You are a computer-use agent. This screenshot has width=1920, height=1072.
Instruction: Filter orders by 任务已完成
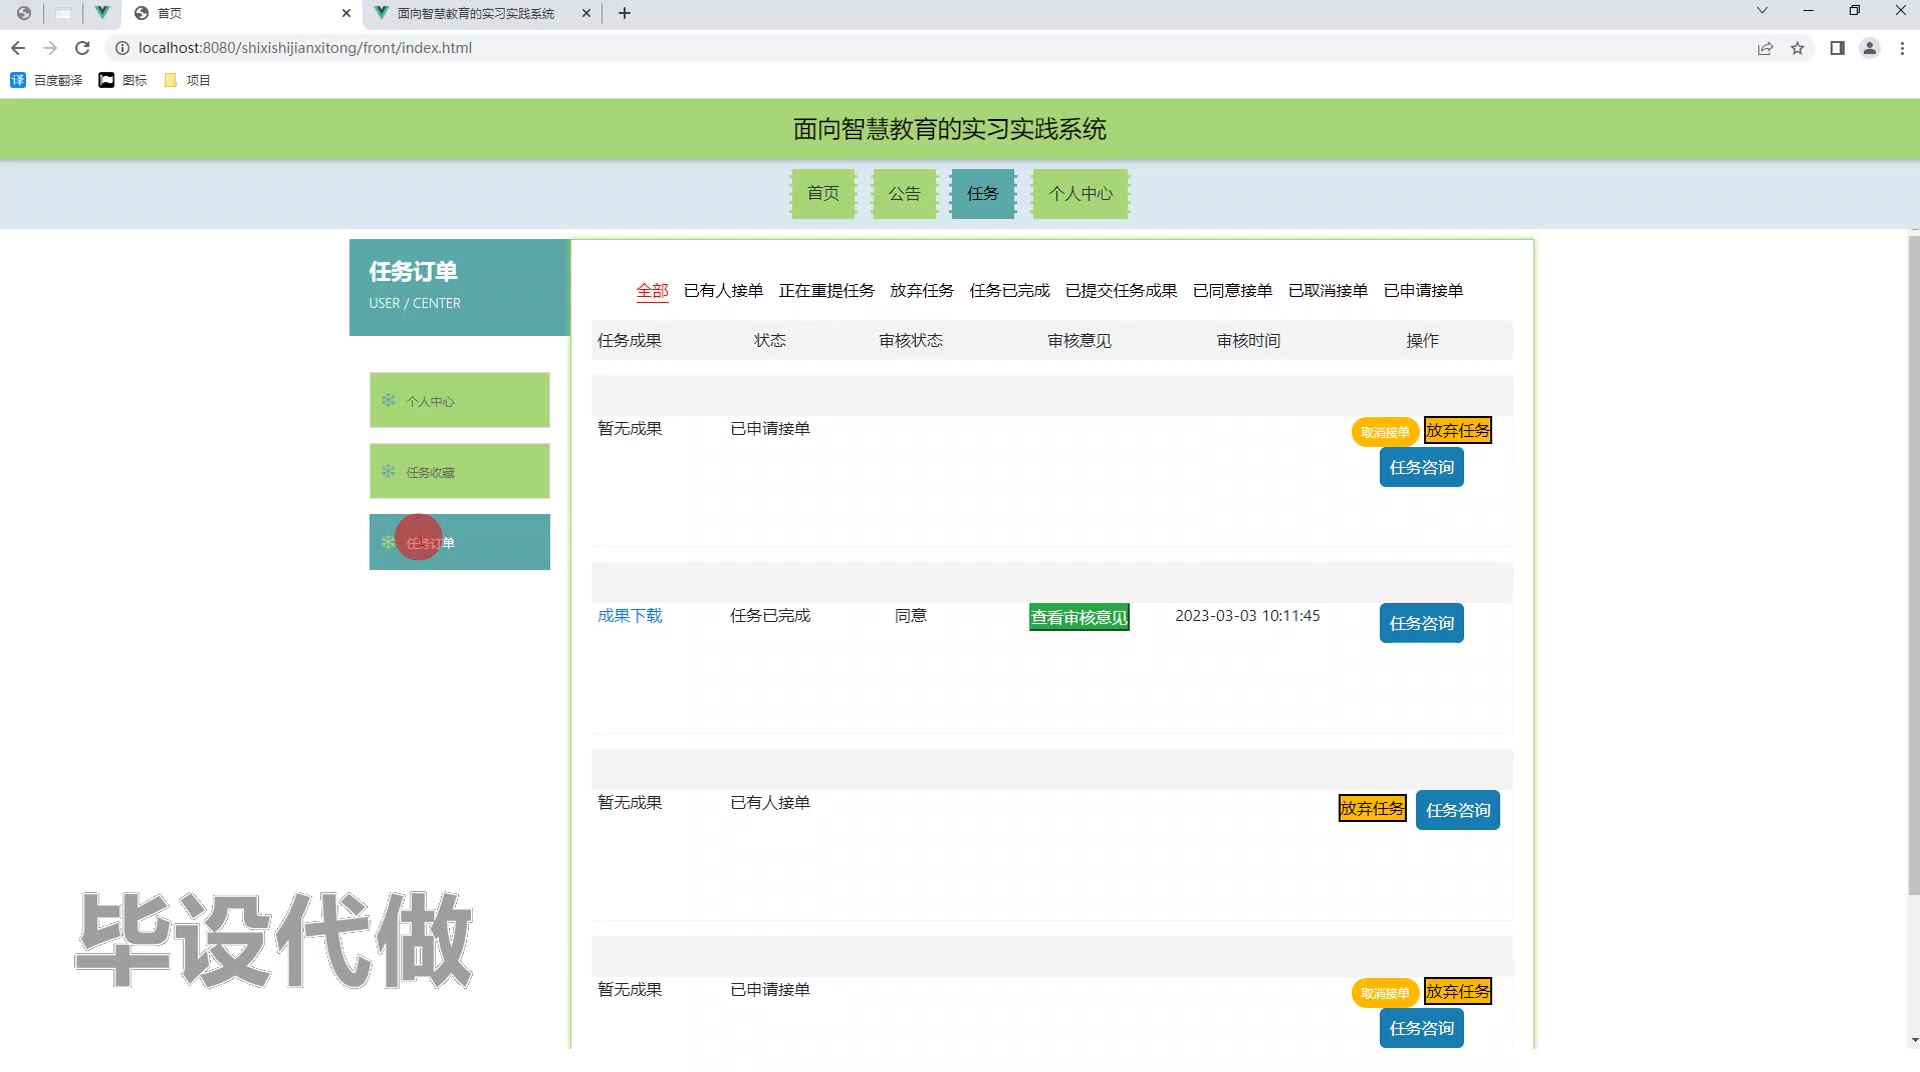pos(1009,290)
